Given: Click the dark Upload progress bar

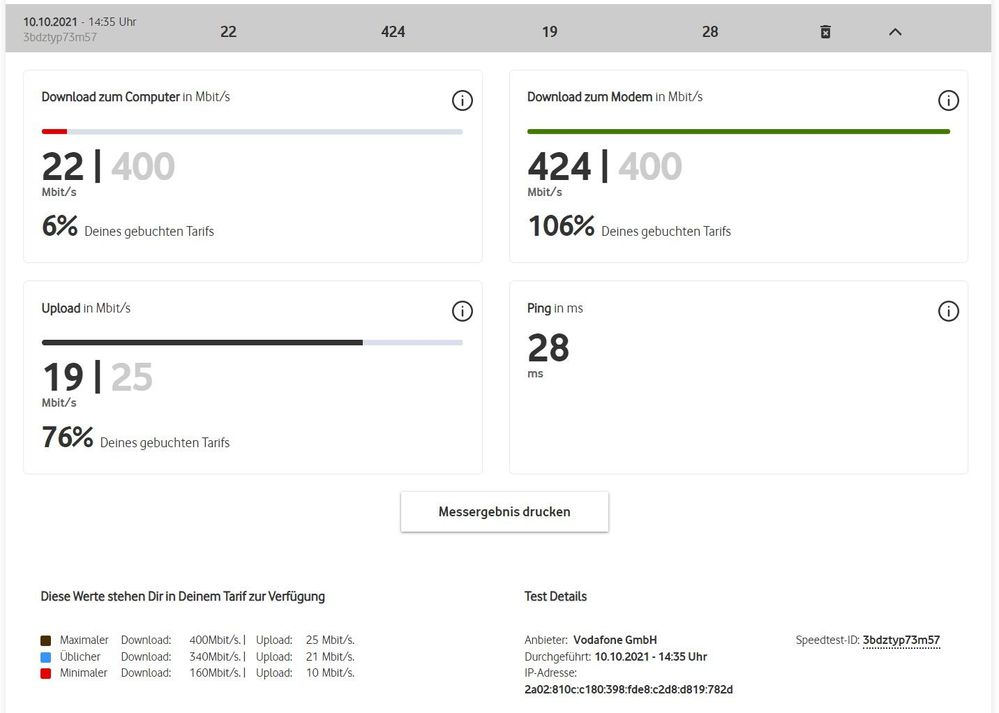Looking at the screenshot, I should 200,342.
